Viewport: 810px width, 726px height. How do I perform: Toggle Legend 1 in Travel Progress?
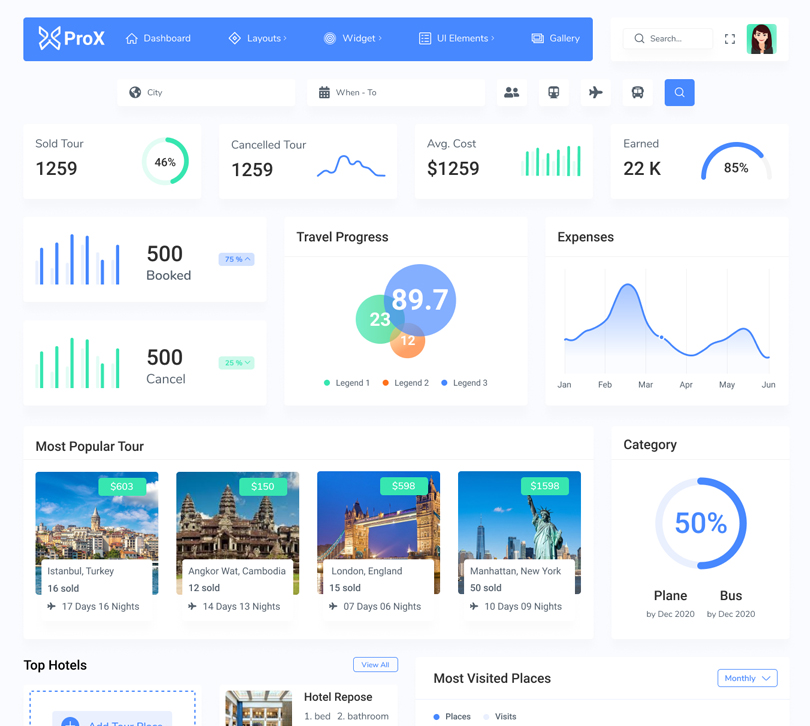click(347, 383)
